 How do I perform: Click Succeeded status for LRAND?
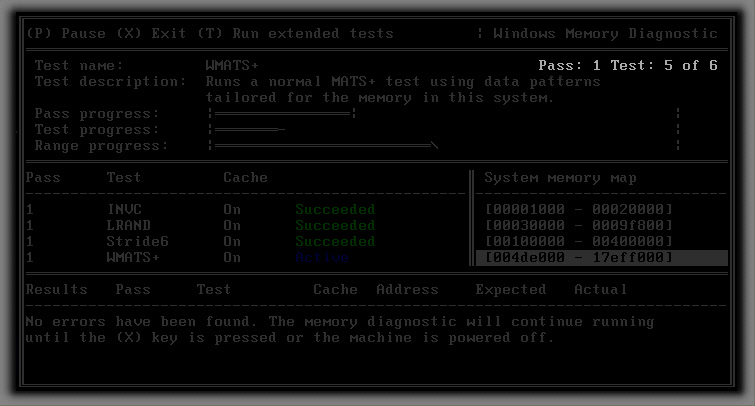[x=335, y=225]
